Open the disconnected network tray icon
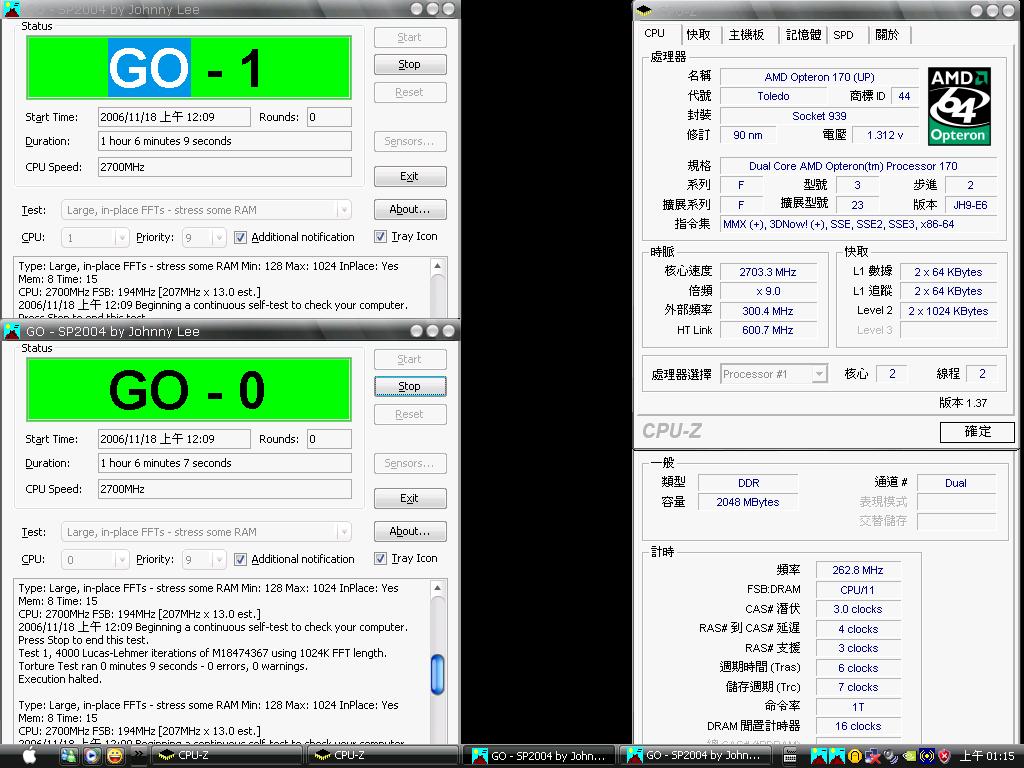This screenshot has width=1024, height=768. pyautogui.click(x=872, y=756)
